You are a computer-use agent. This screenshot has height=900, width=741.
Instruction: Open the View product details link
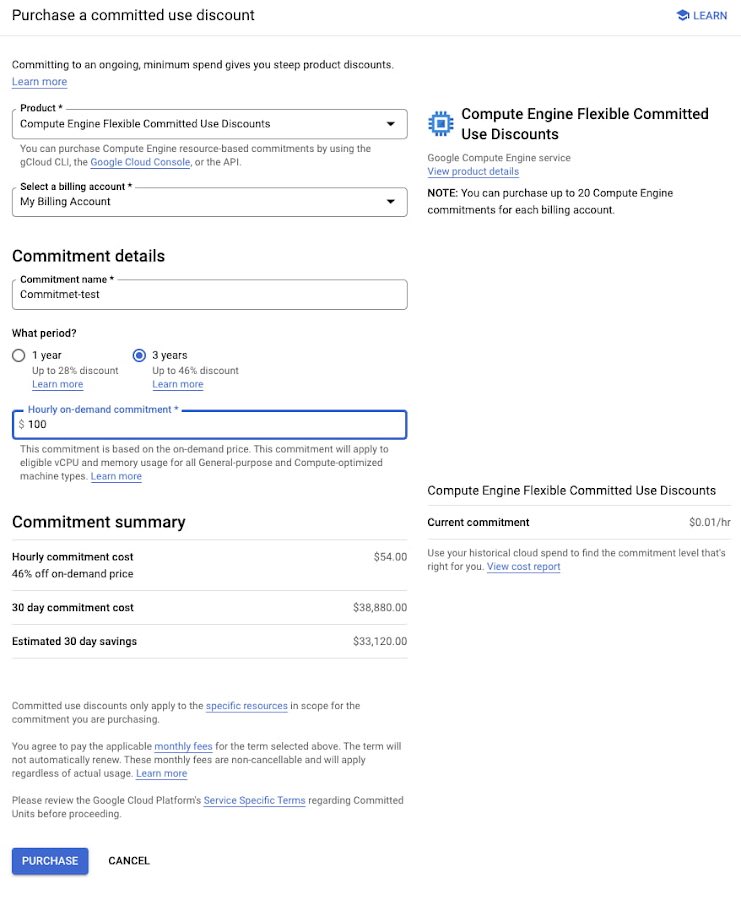pos(473,172)
